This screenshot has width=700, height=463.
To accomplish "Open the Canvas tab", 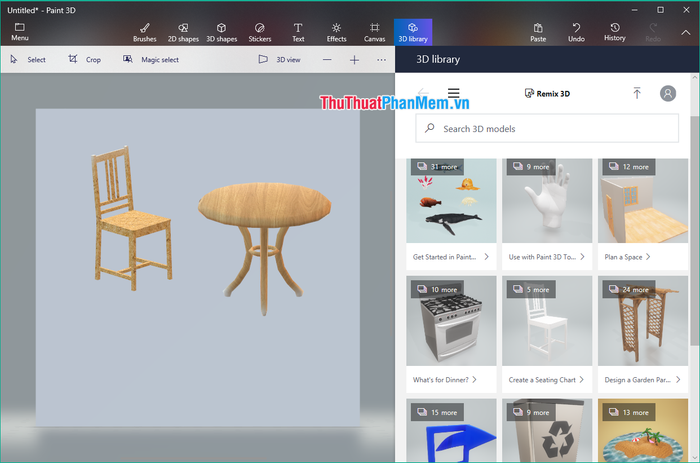I will tap(375, 33).
